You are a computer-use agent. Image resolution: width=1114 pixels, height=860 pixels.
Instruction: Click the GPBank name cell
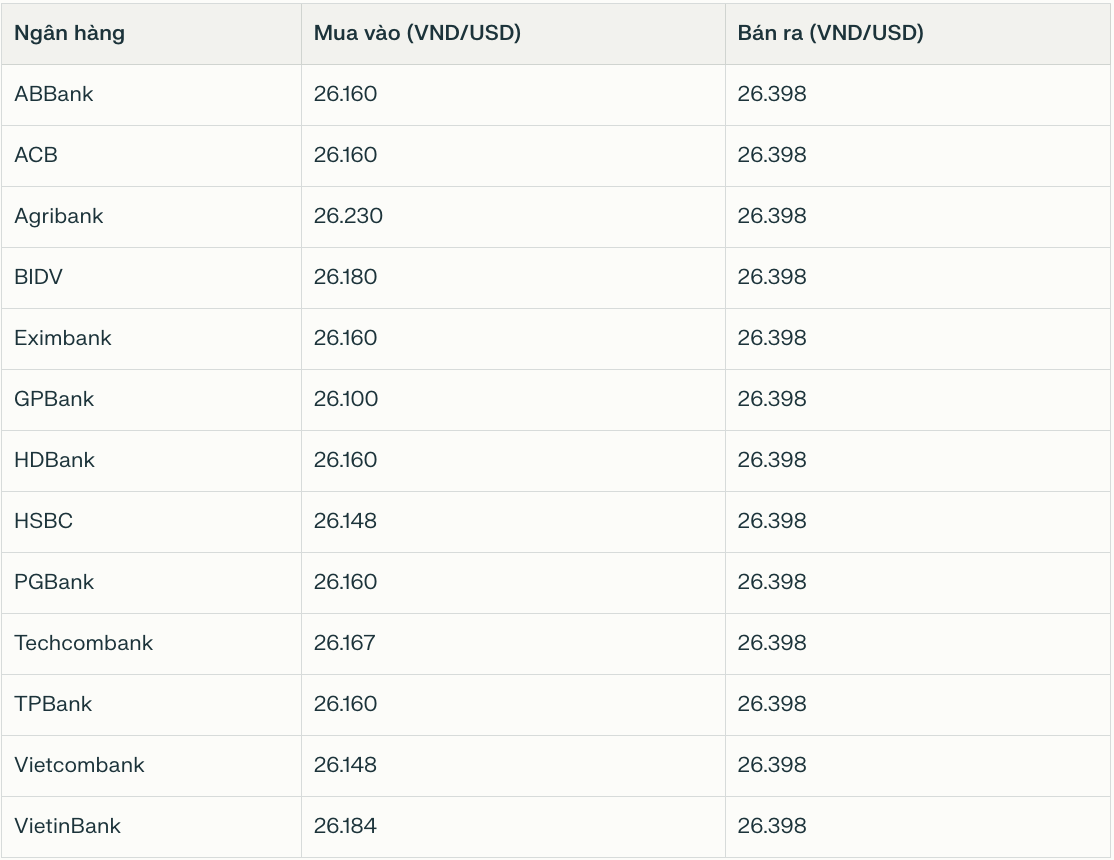(x=54, y=399)
